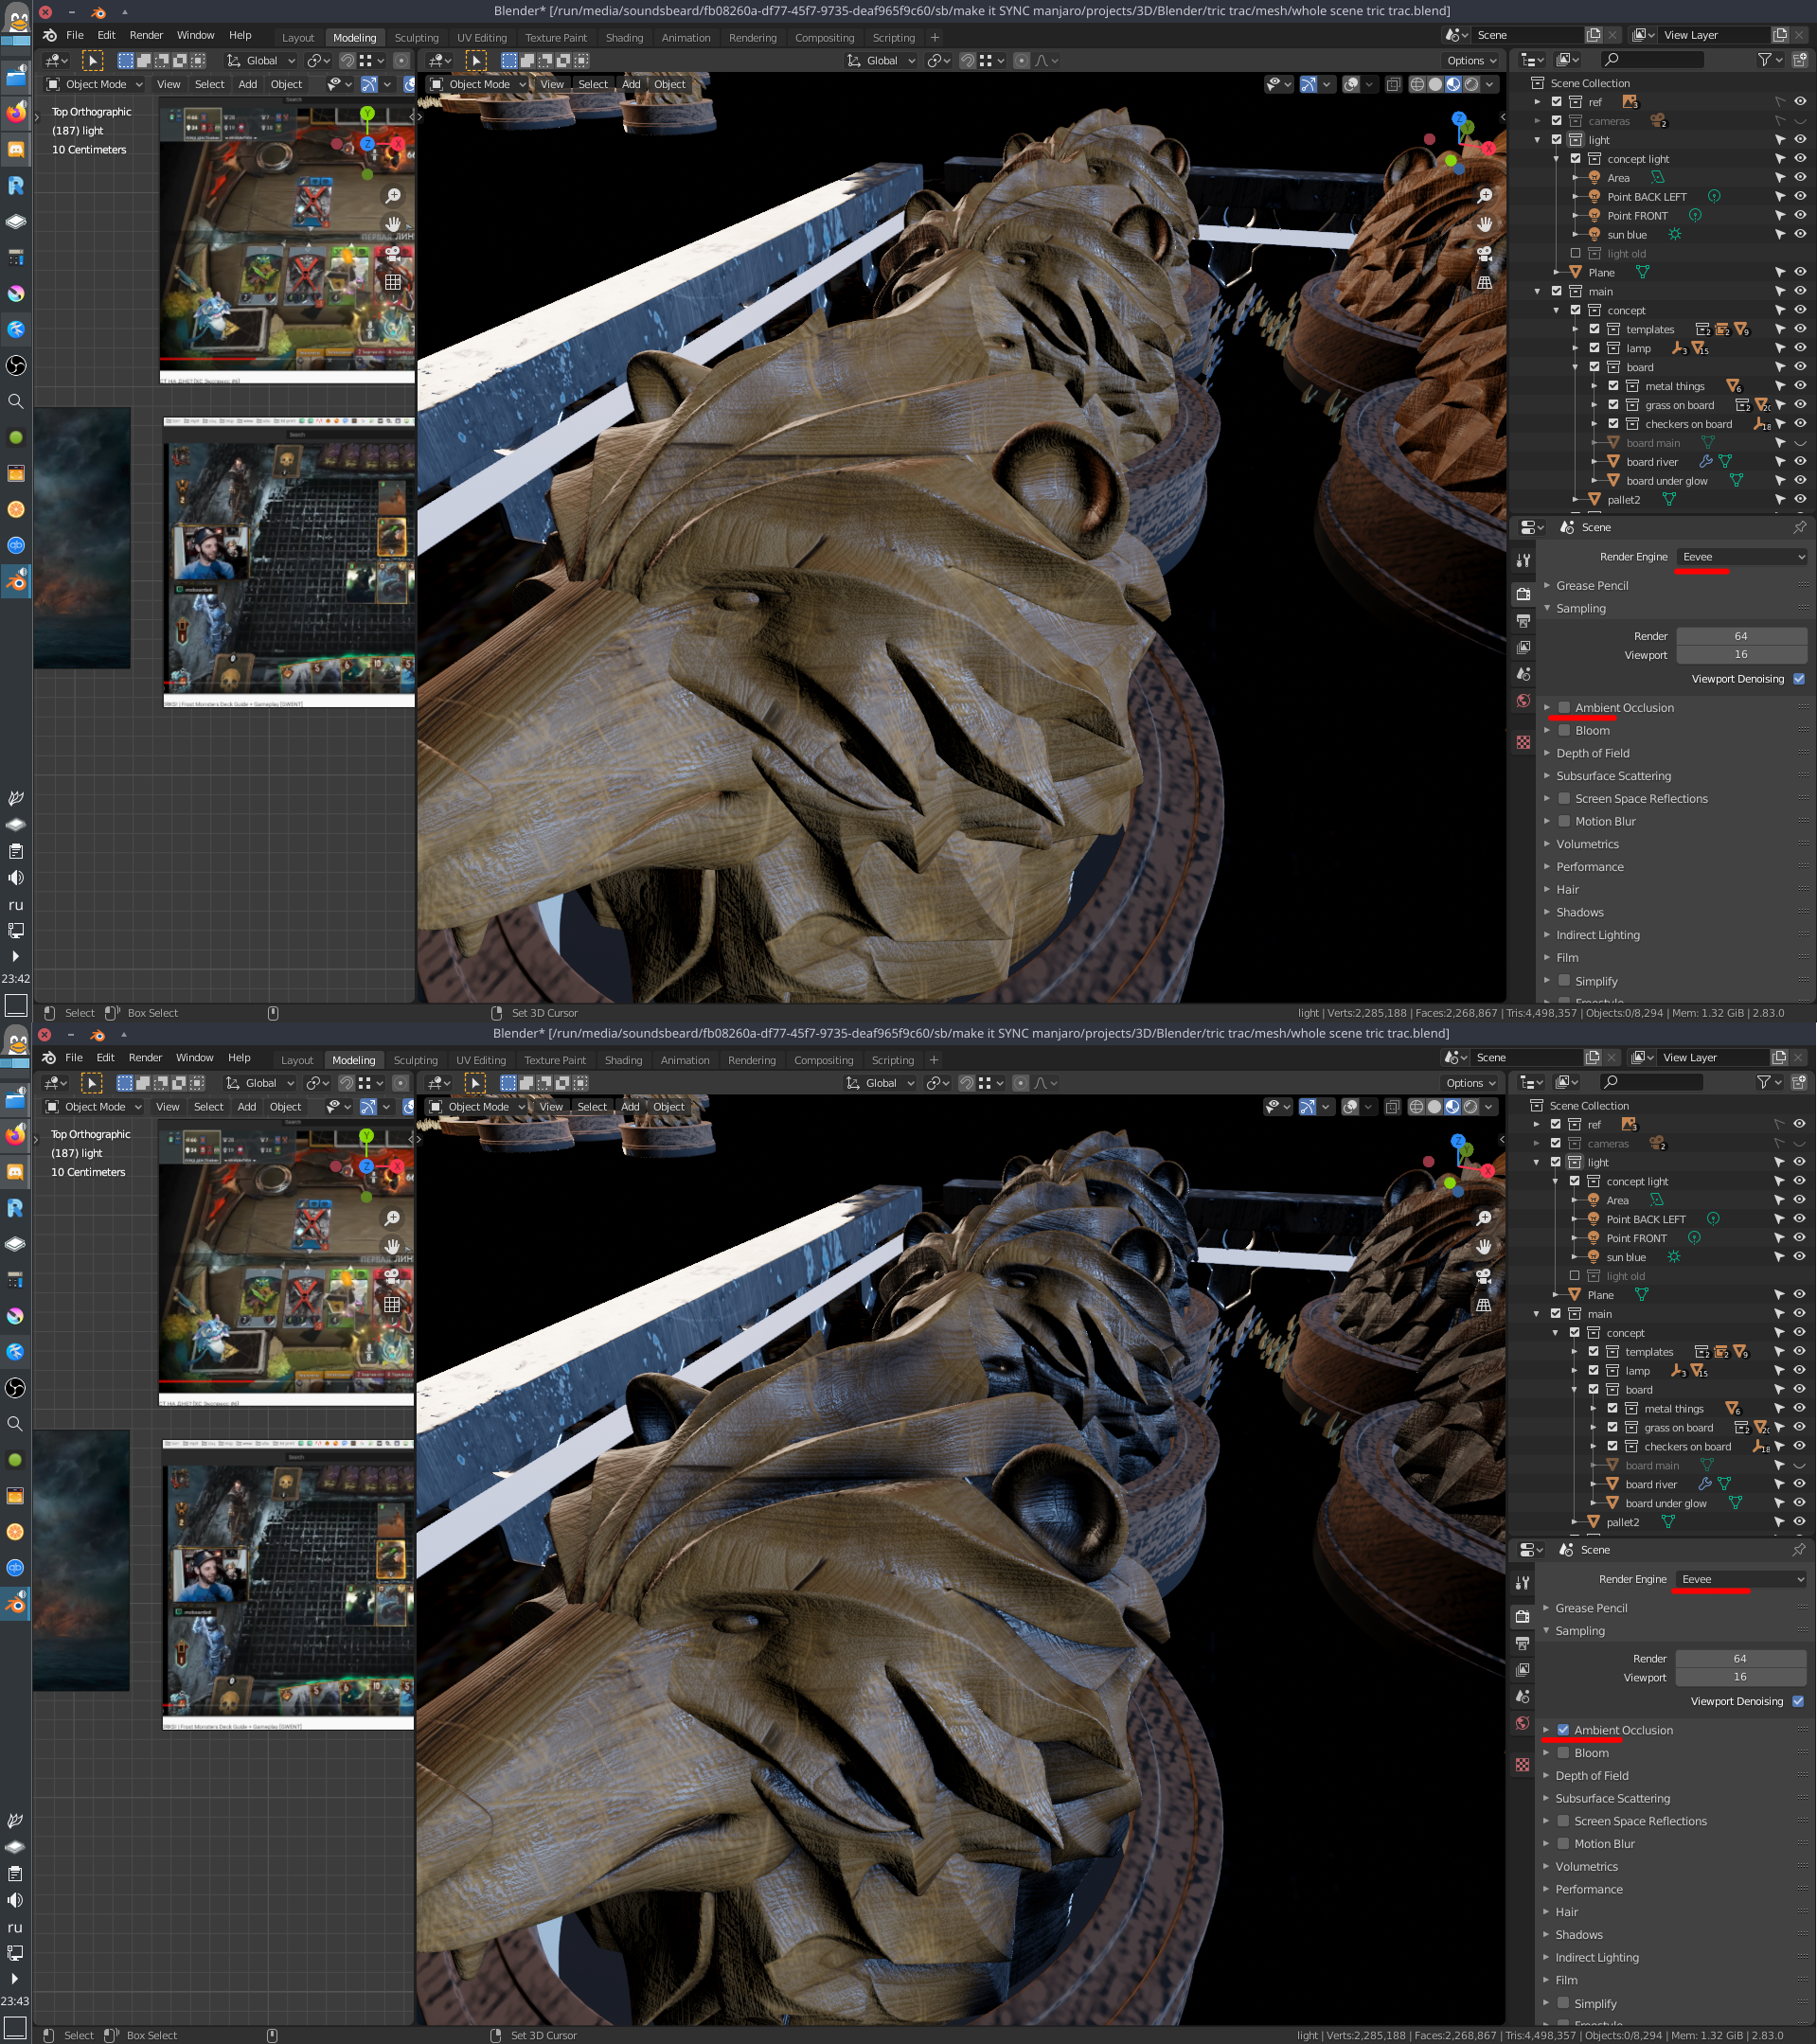Switch upper main viewport to solid shading
The width and height of the screenshot is (1817, 2044).
(x=1435, y=84)
